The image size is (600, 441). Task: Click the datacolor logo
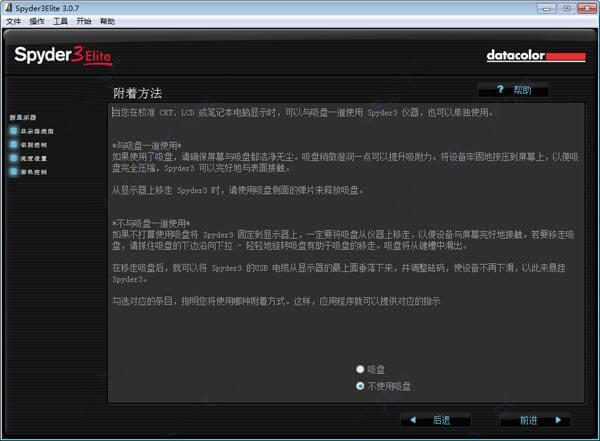(536, 56)
